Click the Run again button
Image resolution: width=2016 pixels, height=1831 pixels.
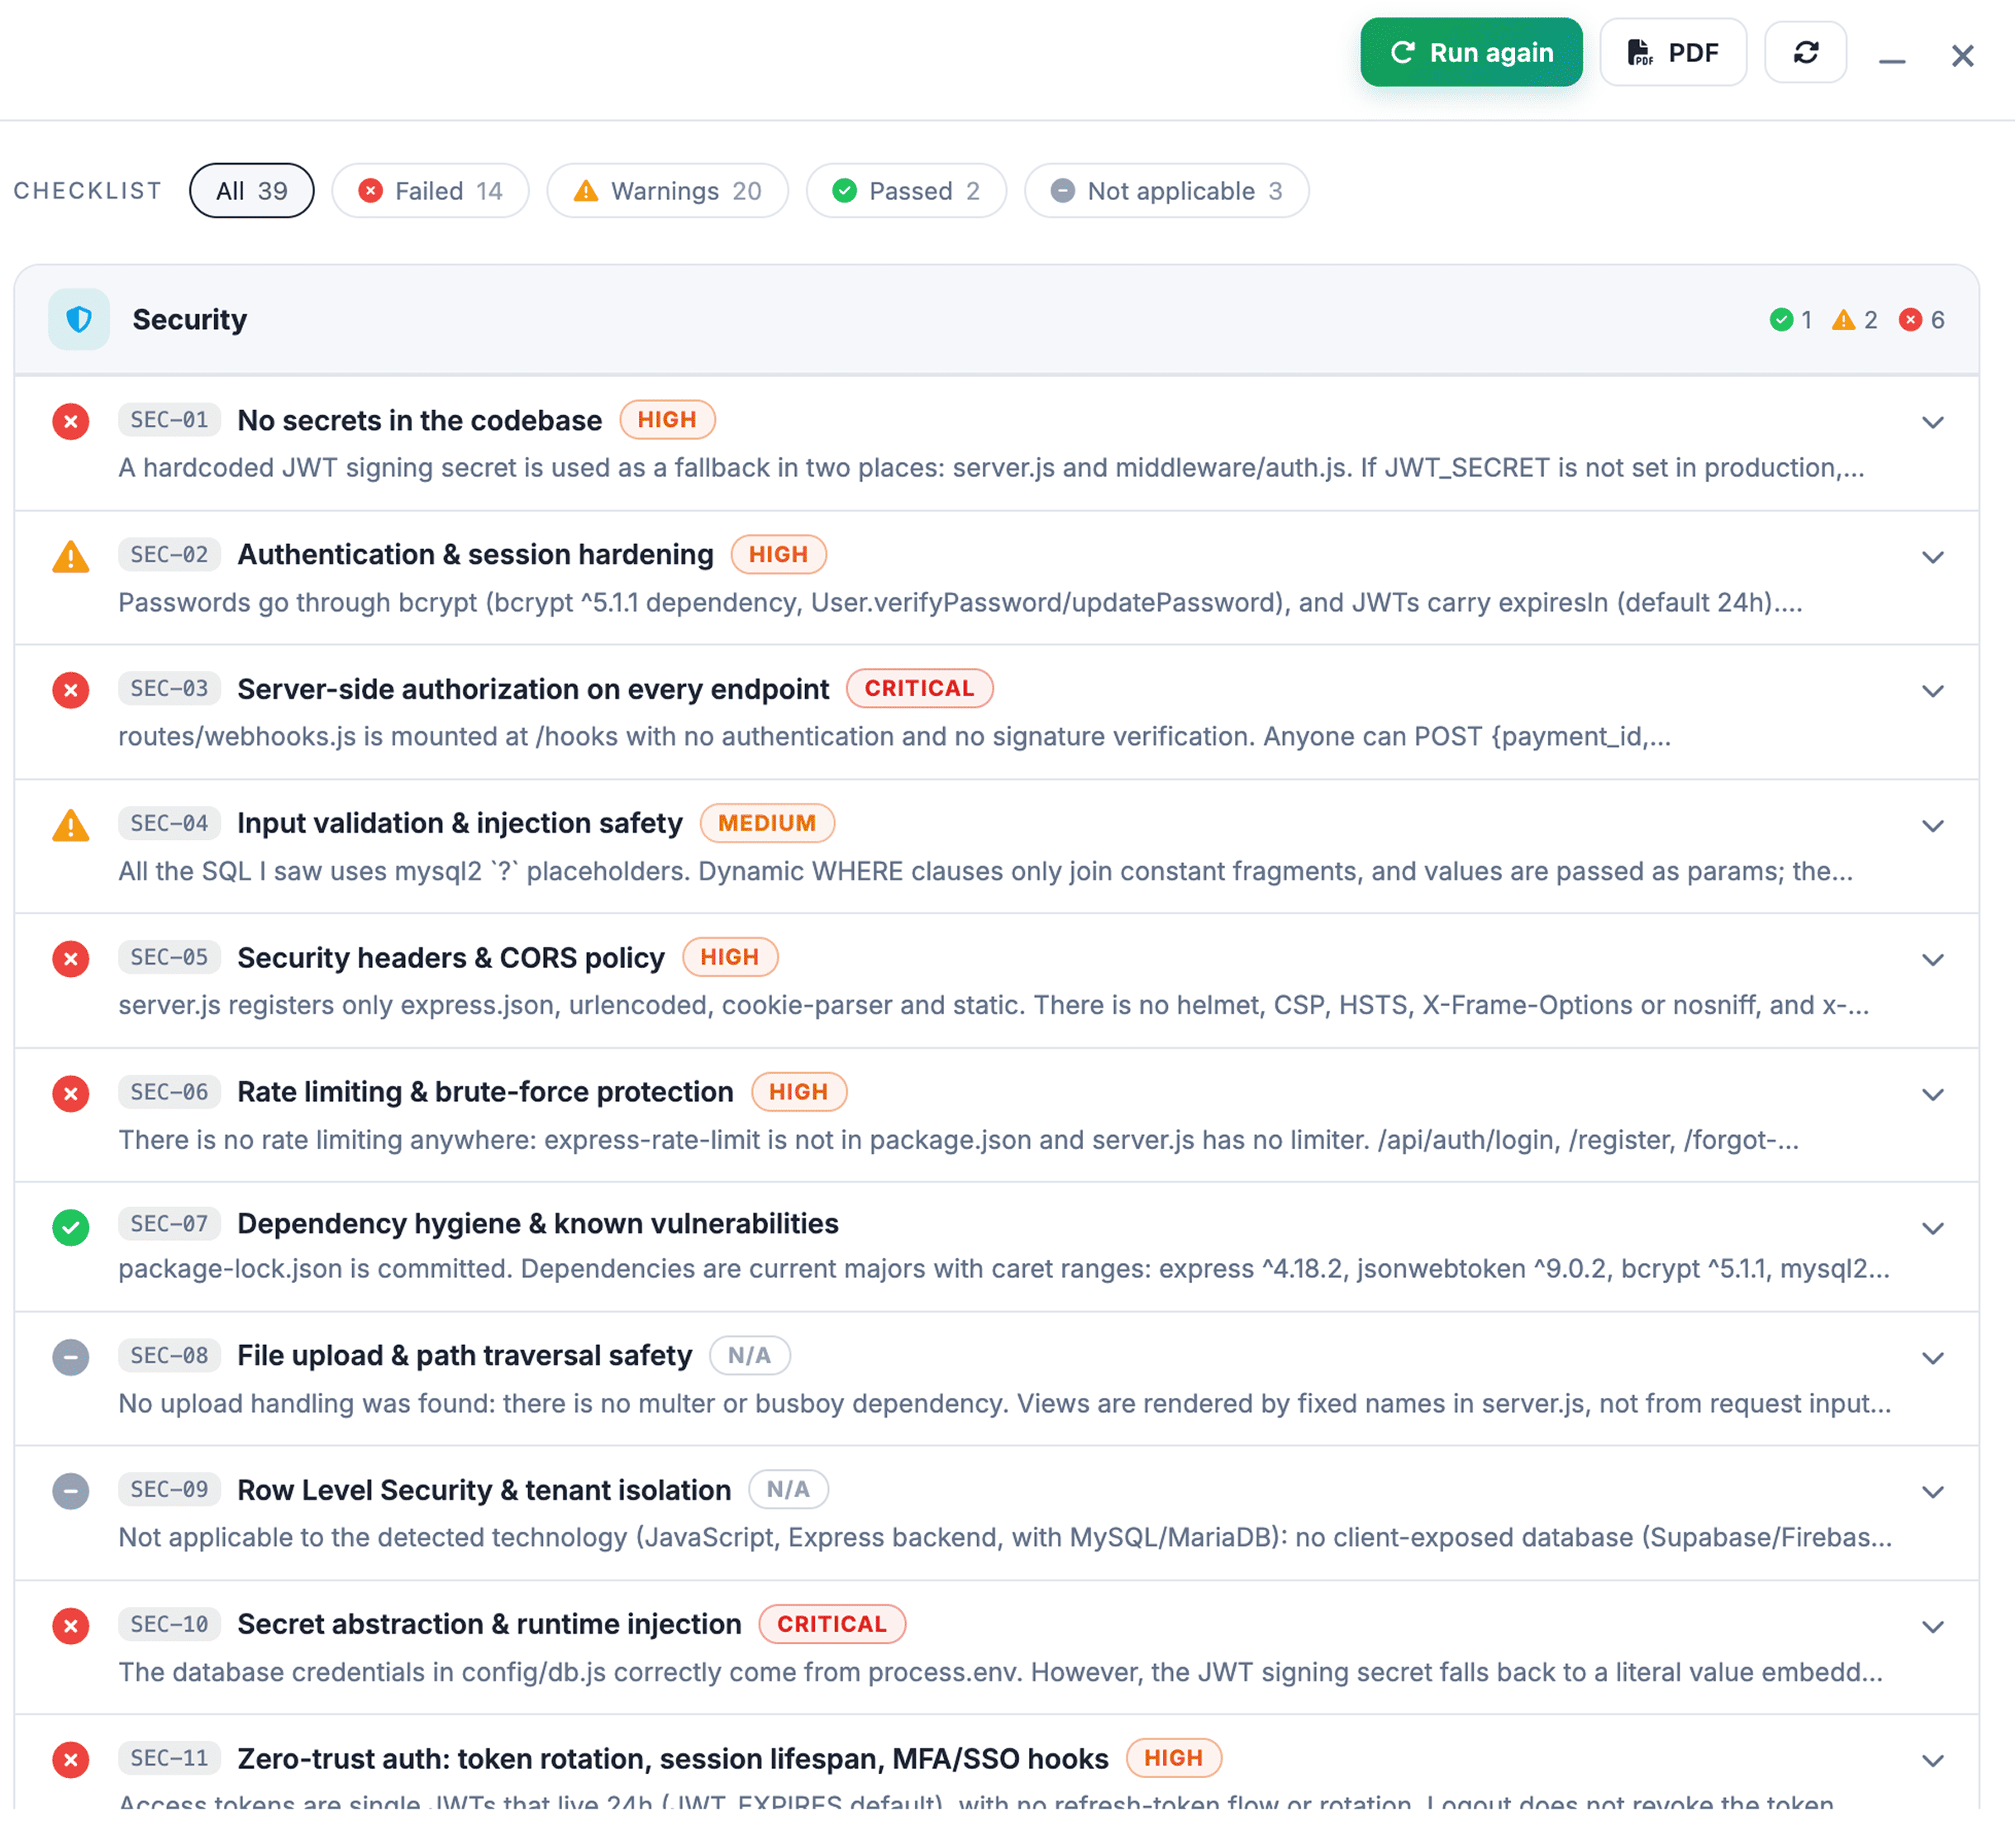coord(1471,52)
